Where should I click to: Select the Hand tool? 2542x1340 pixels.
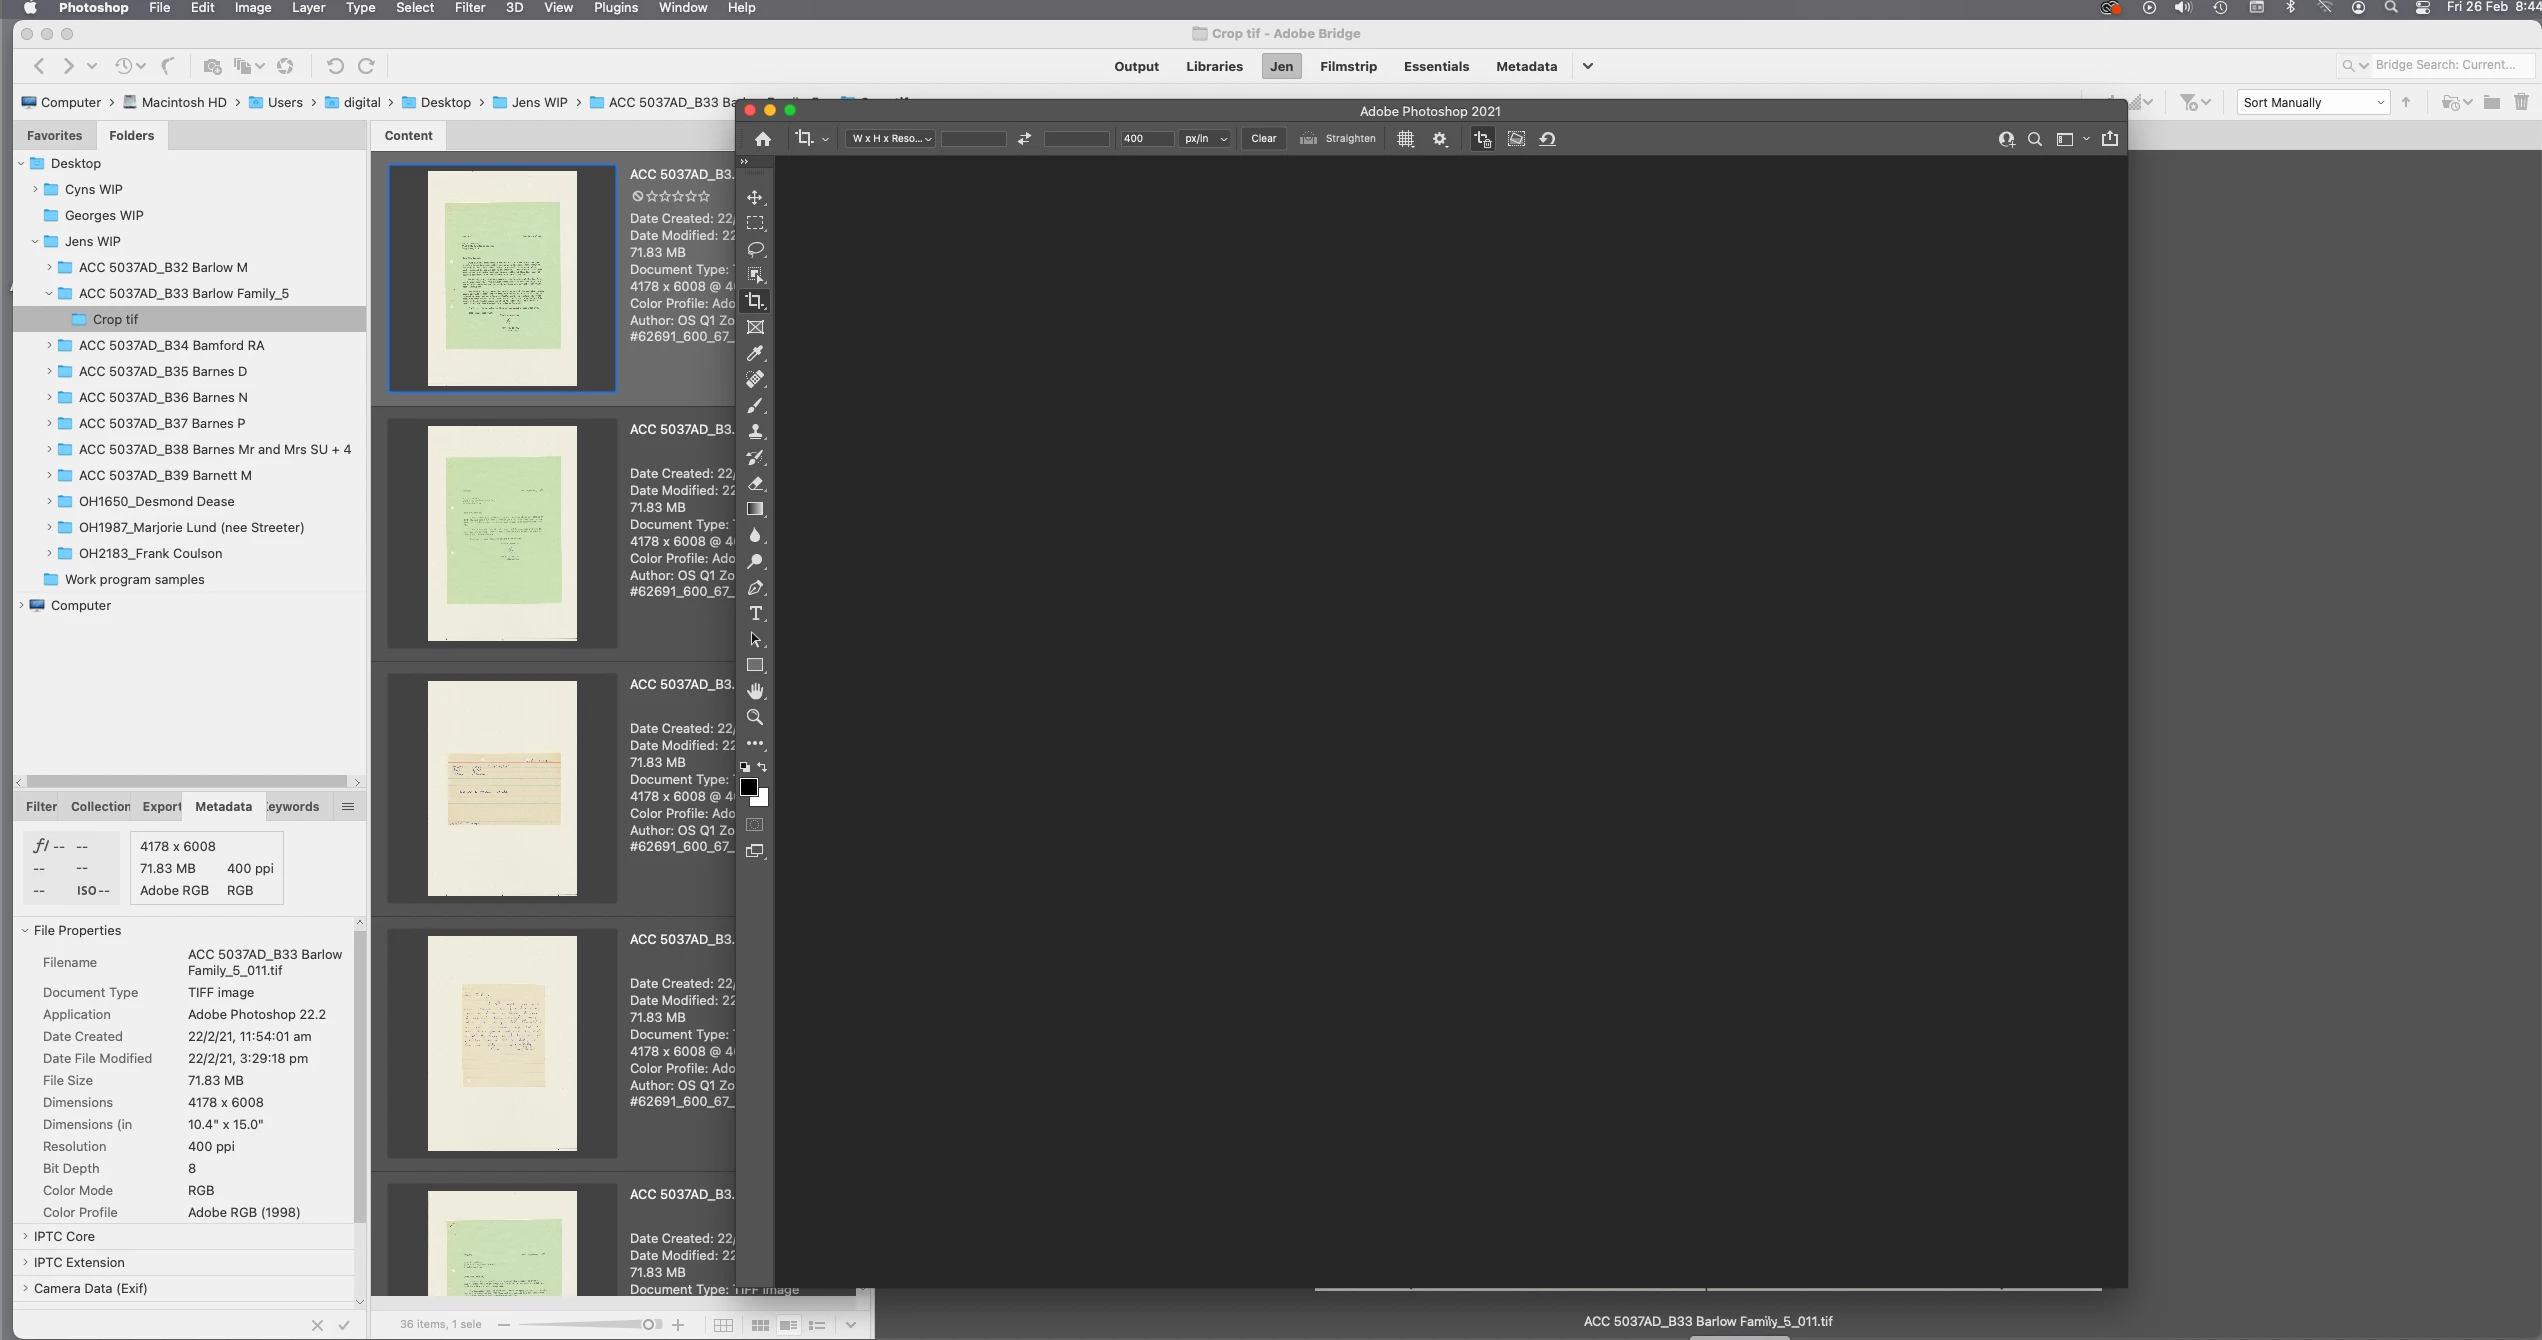755,691
